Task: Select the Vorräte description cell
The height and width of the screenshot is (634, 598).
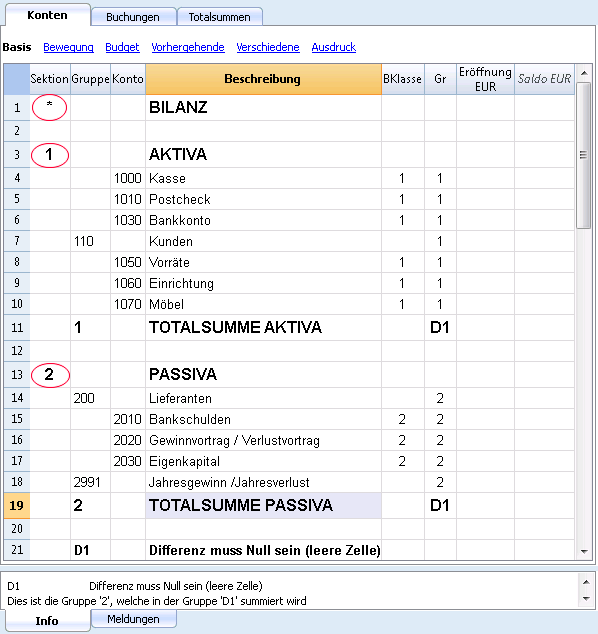Action: coord(263,262)
